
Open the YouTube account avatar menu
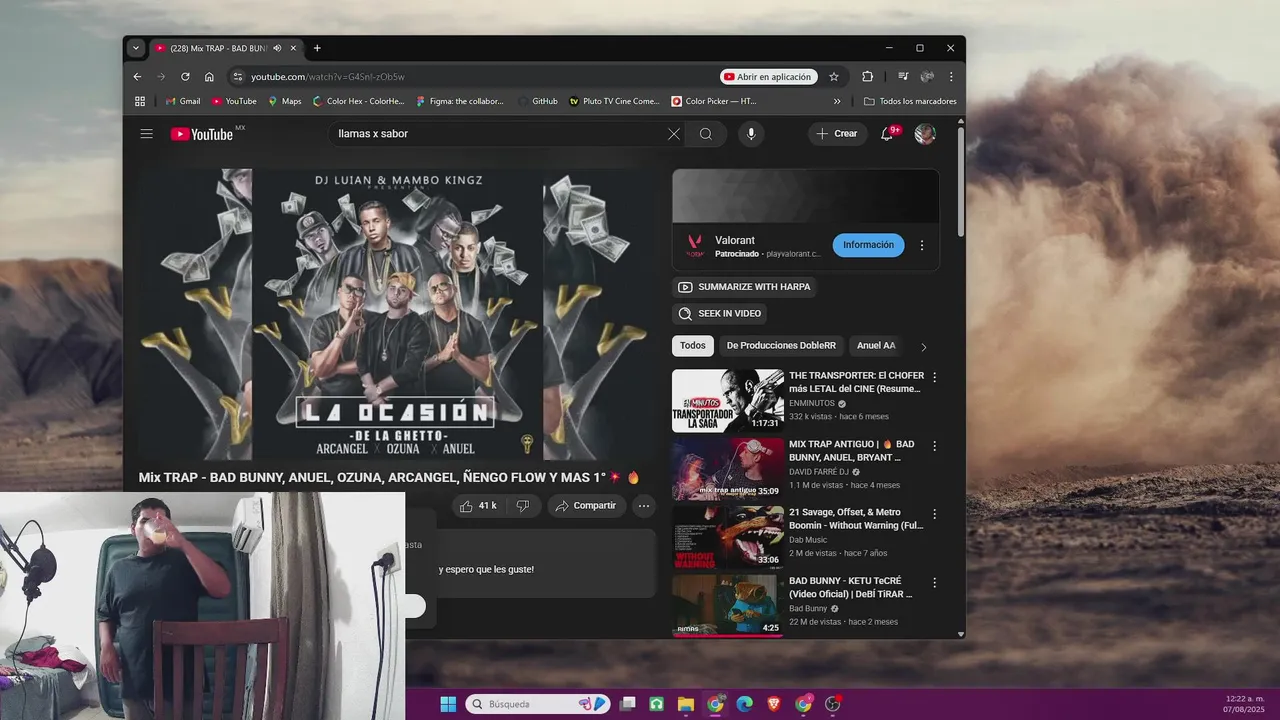point(925,134)
